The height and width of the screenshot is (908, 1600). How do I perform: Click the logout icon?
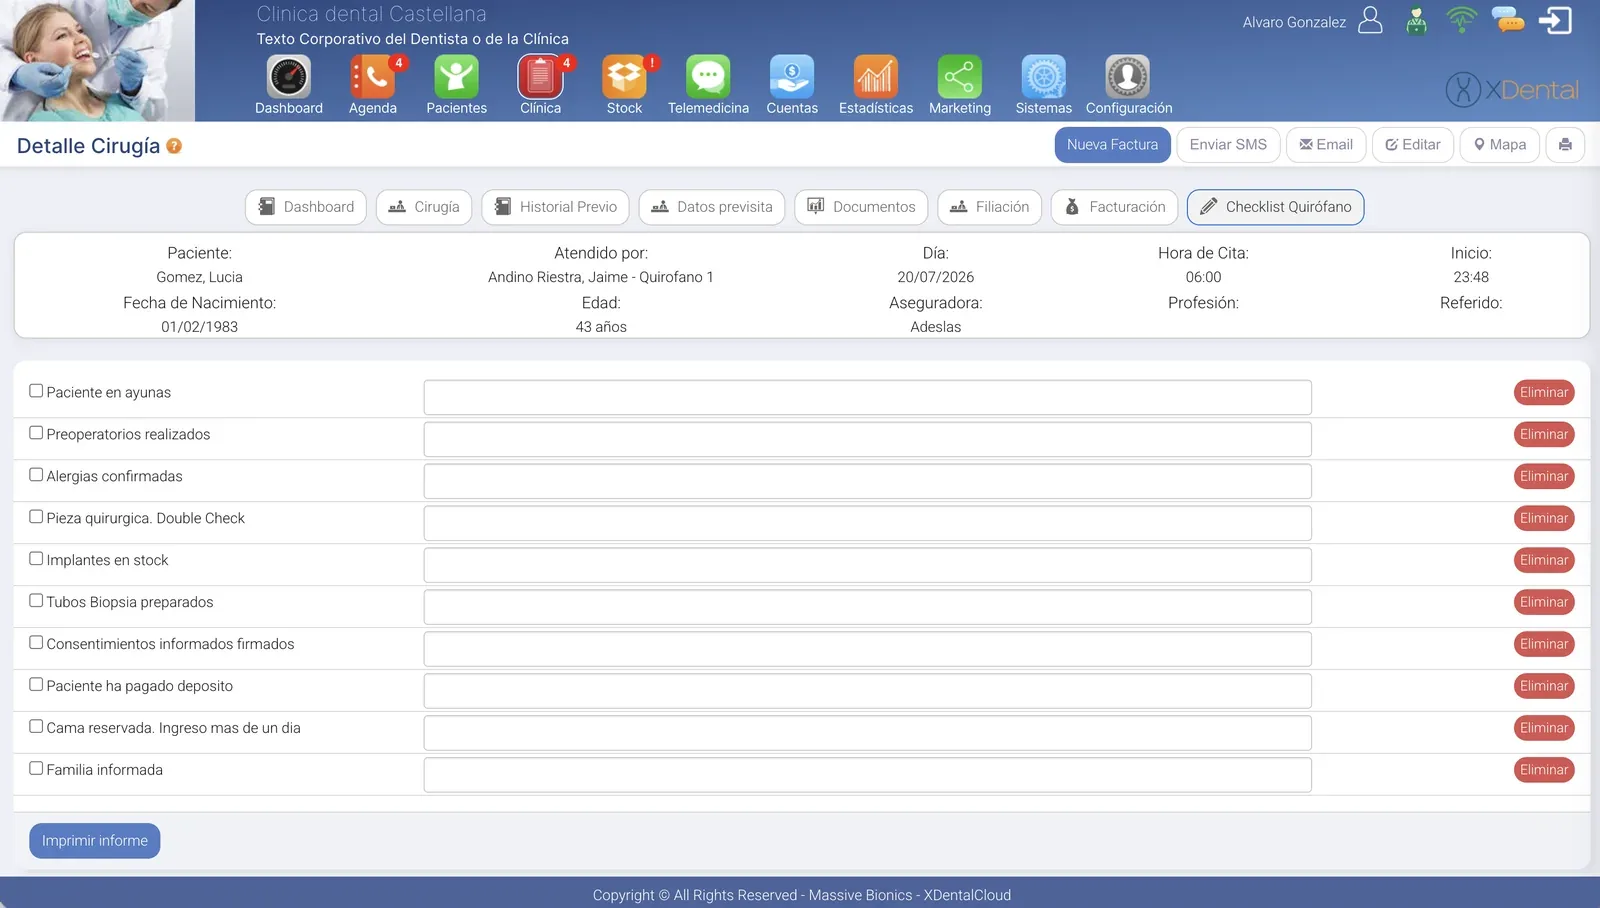click(x=1556, y=20)
